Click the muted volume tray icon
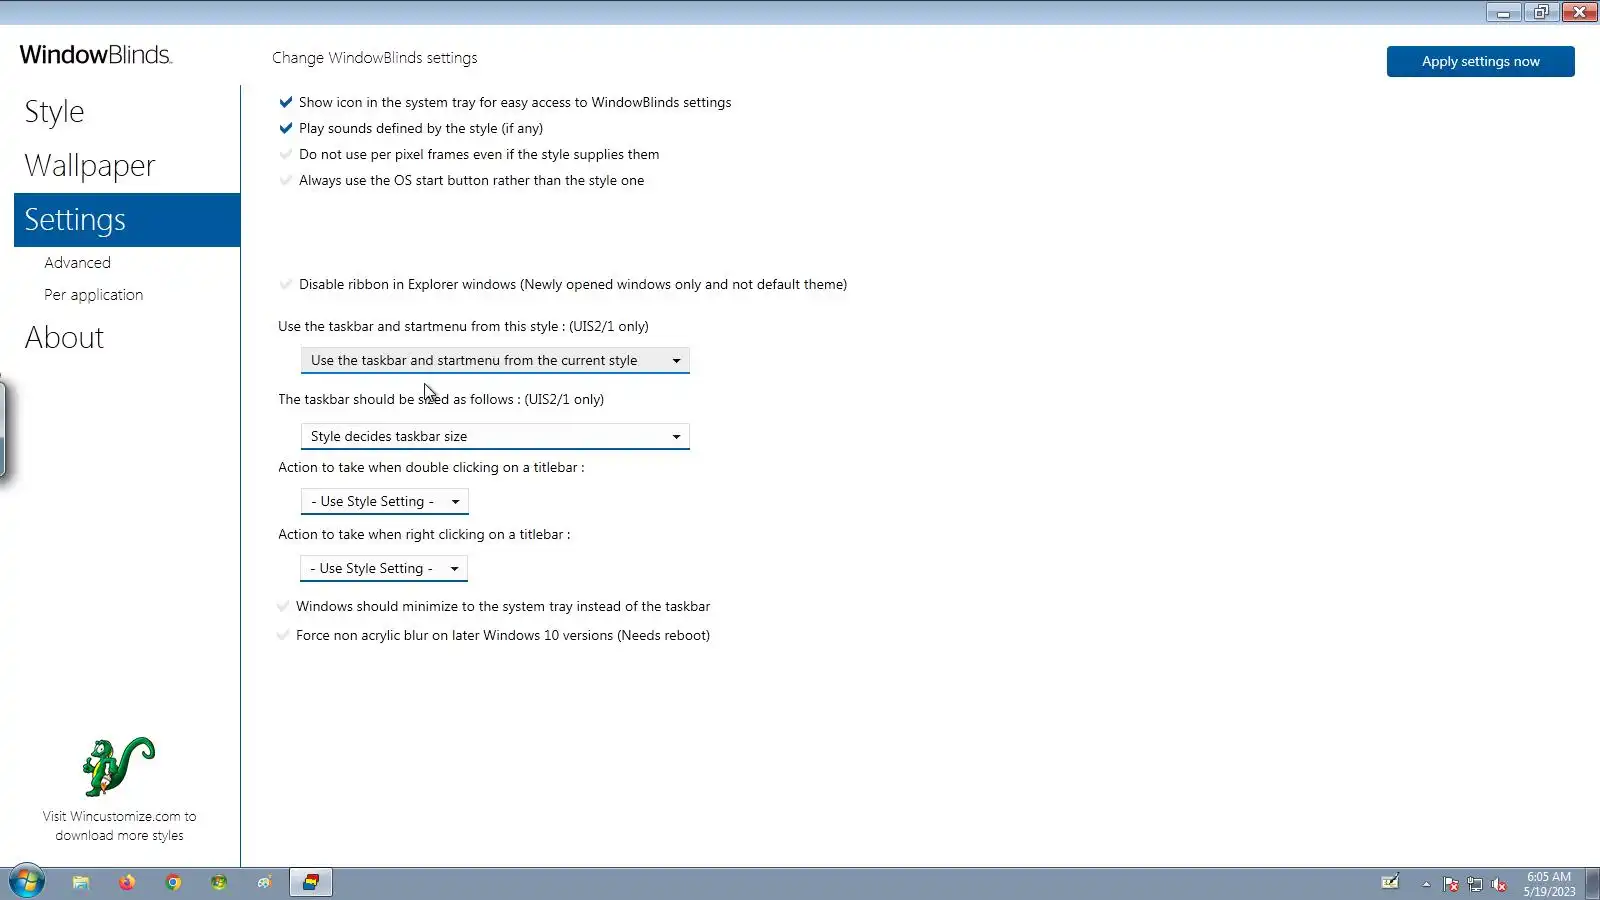Screen dimensions: 1600x900 [1499, 884]
